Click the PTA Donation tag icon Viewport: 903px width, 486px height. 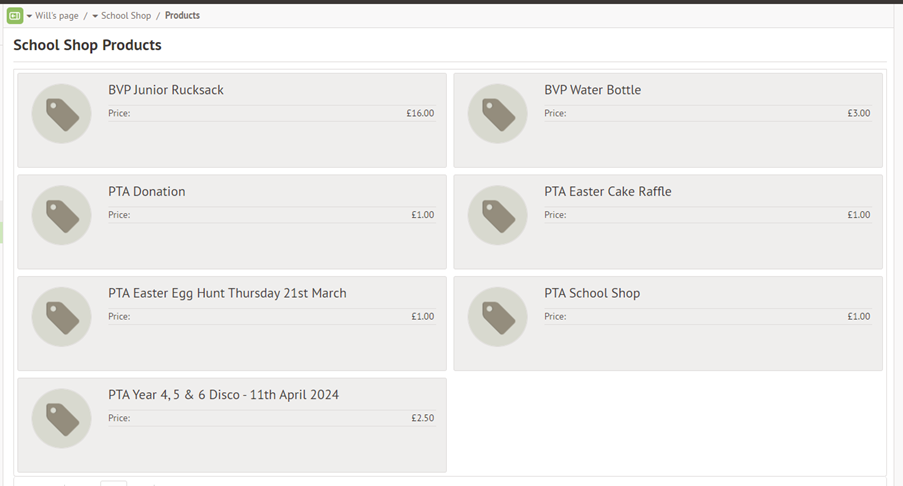coord(62,215)
